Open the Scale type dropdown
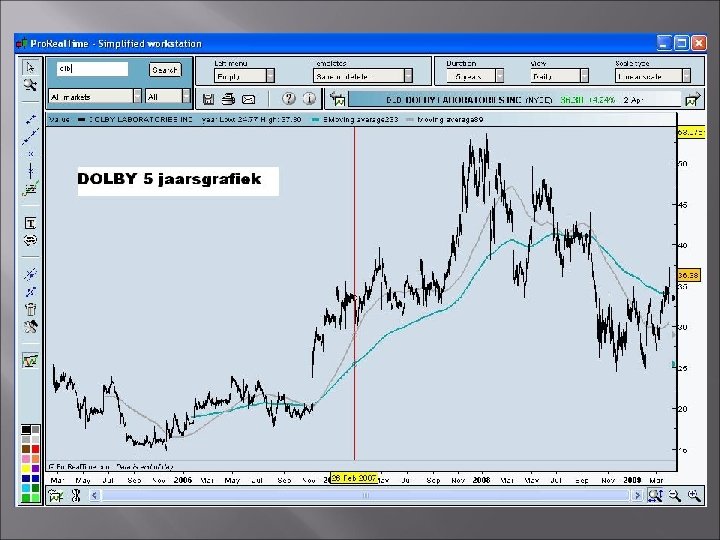Image resolution: width=720 pixels, height=540 pixels. tap(652, 76)
